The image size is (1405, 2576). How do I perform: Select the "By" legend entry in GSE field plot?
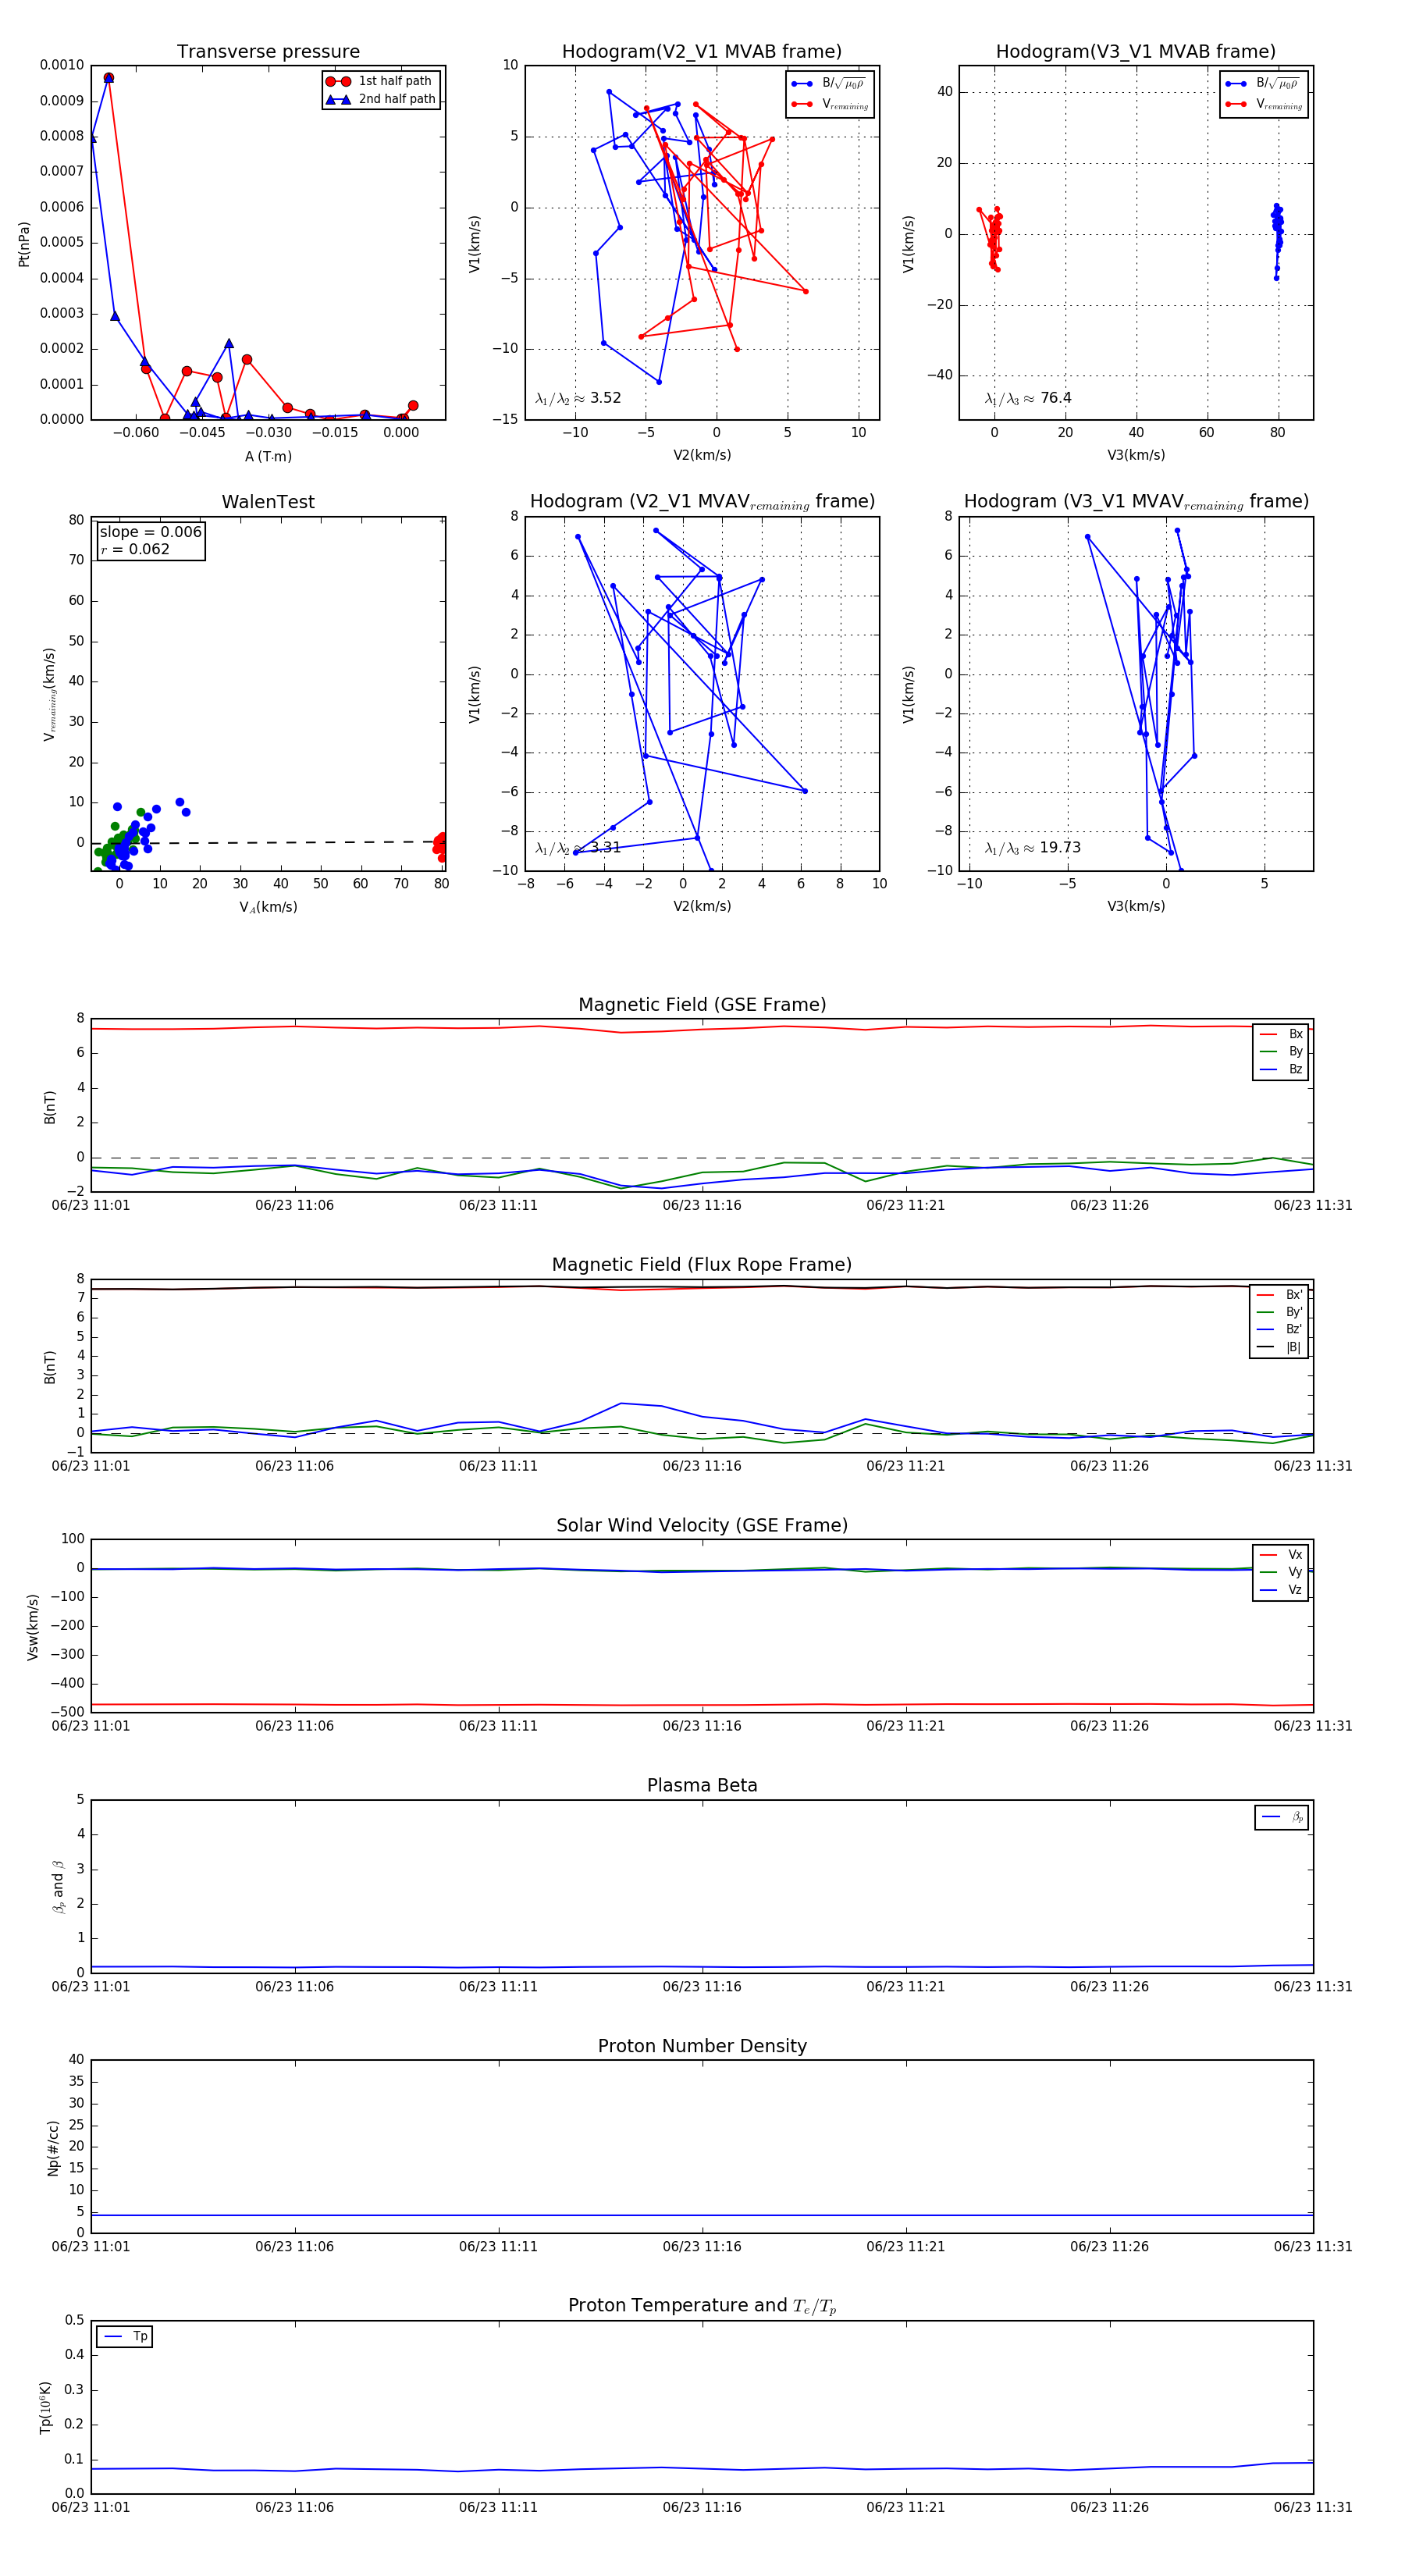point(1281,1051)
